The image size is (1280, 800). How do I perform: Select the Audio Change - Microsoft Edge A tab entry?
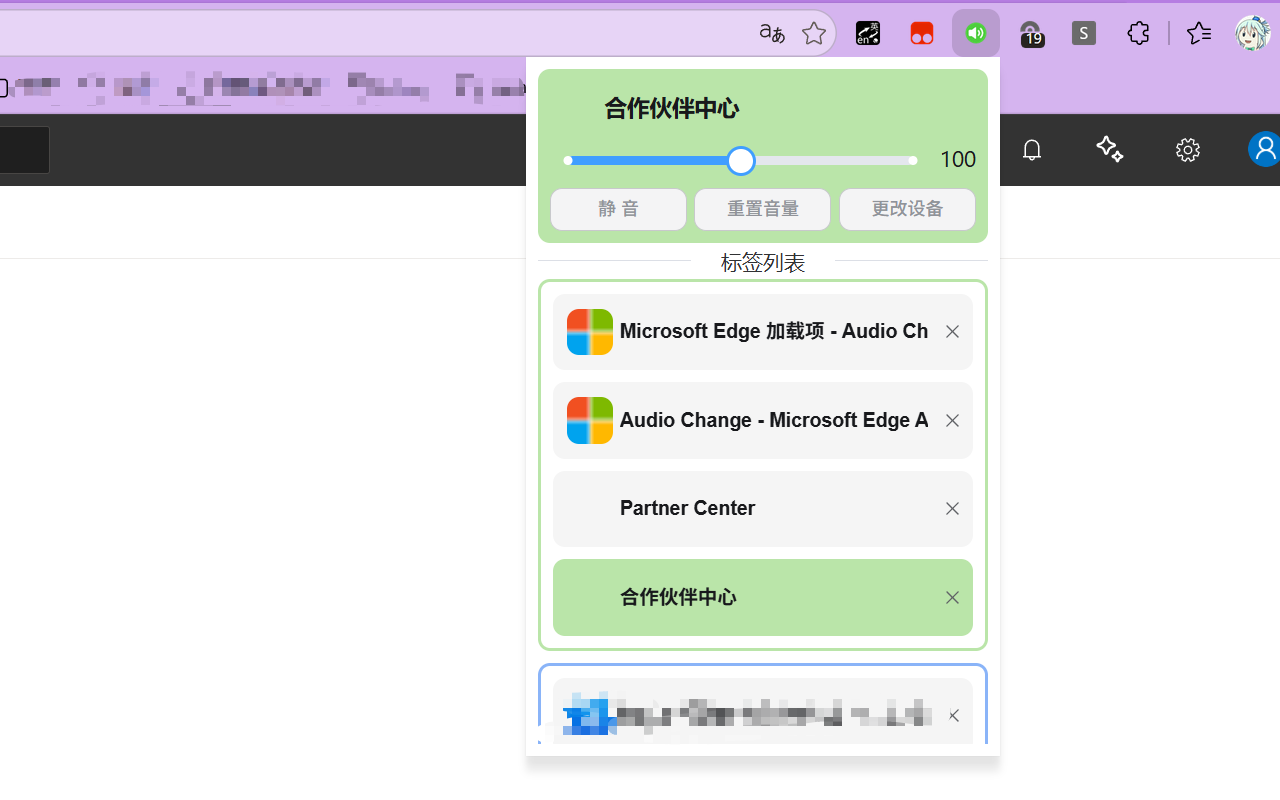tap(762, 420)
